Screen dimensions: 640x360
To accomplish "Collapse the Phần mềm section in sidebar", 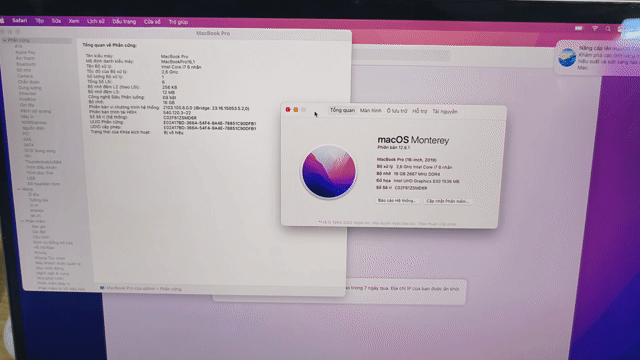I will [x=22, y=221].
